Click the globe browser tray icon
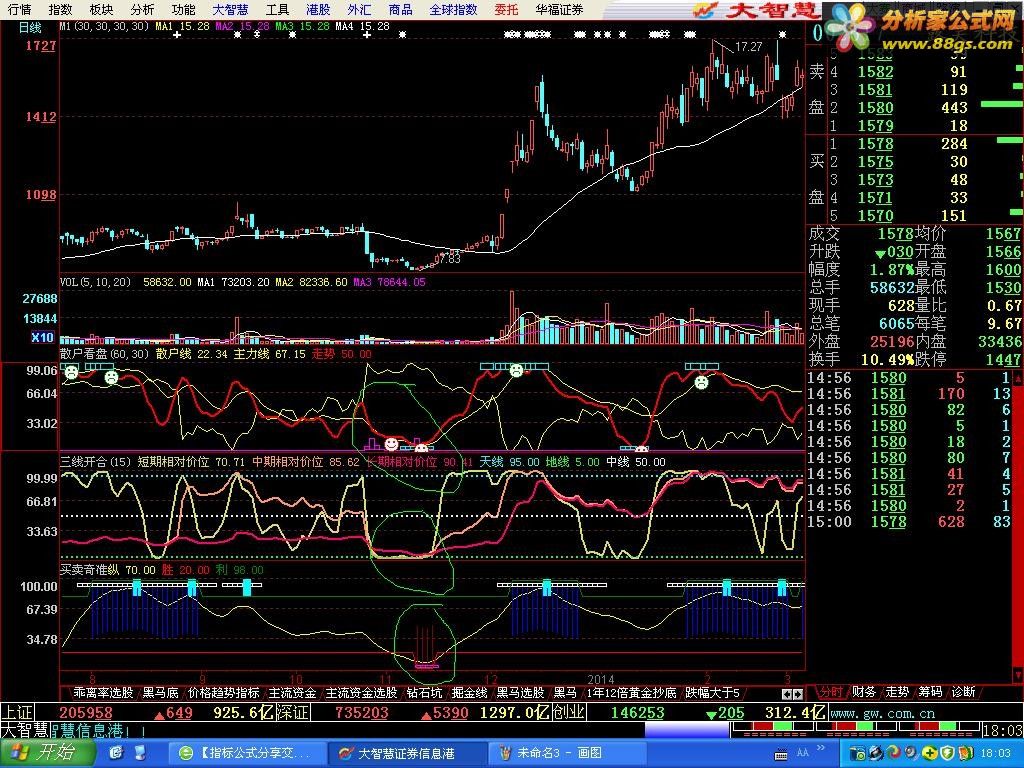Viewport: 1024px width, 768px height. pyautogui.click(x=877, y=753)
